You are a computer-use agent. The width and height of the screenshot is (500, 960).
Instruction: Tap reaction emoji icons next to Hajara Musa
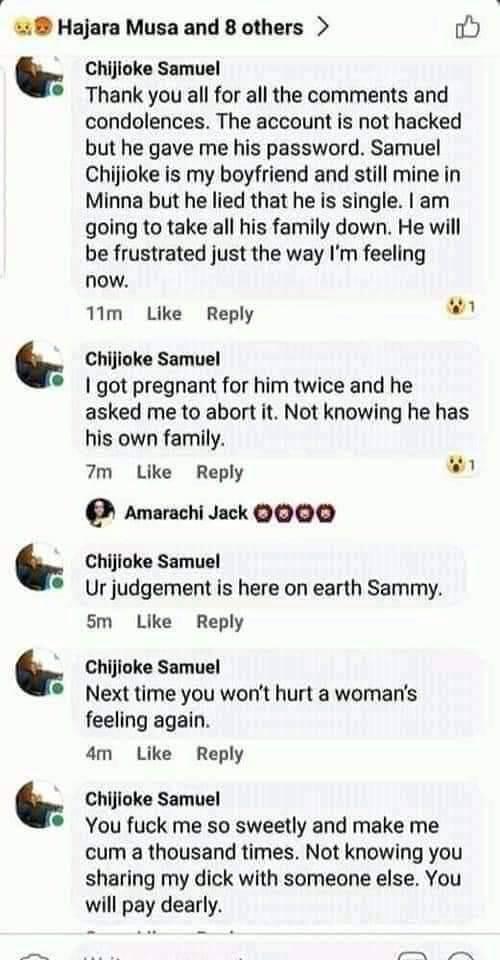pyautogui.click(x=34, y=28)
